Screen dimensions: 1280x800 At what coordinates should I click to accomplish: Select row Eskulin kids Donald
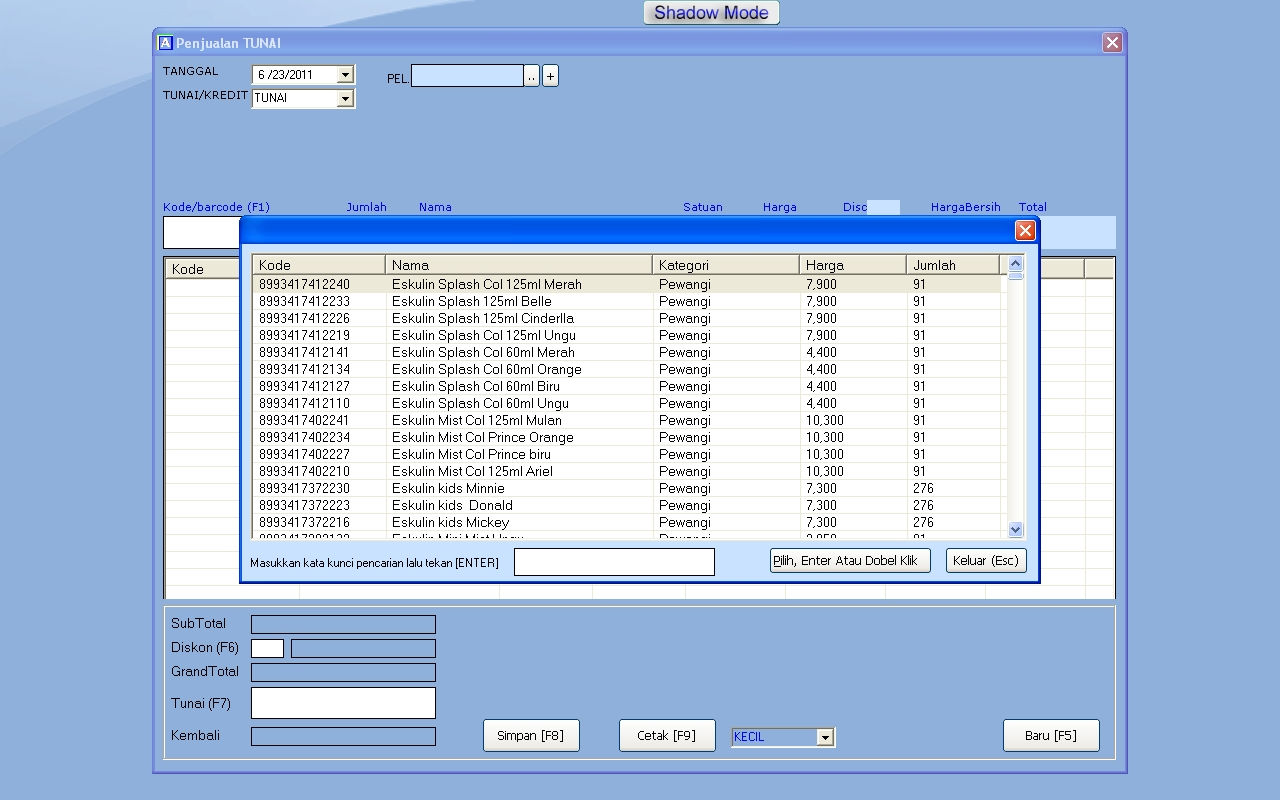click(627, 505)
